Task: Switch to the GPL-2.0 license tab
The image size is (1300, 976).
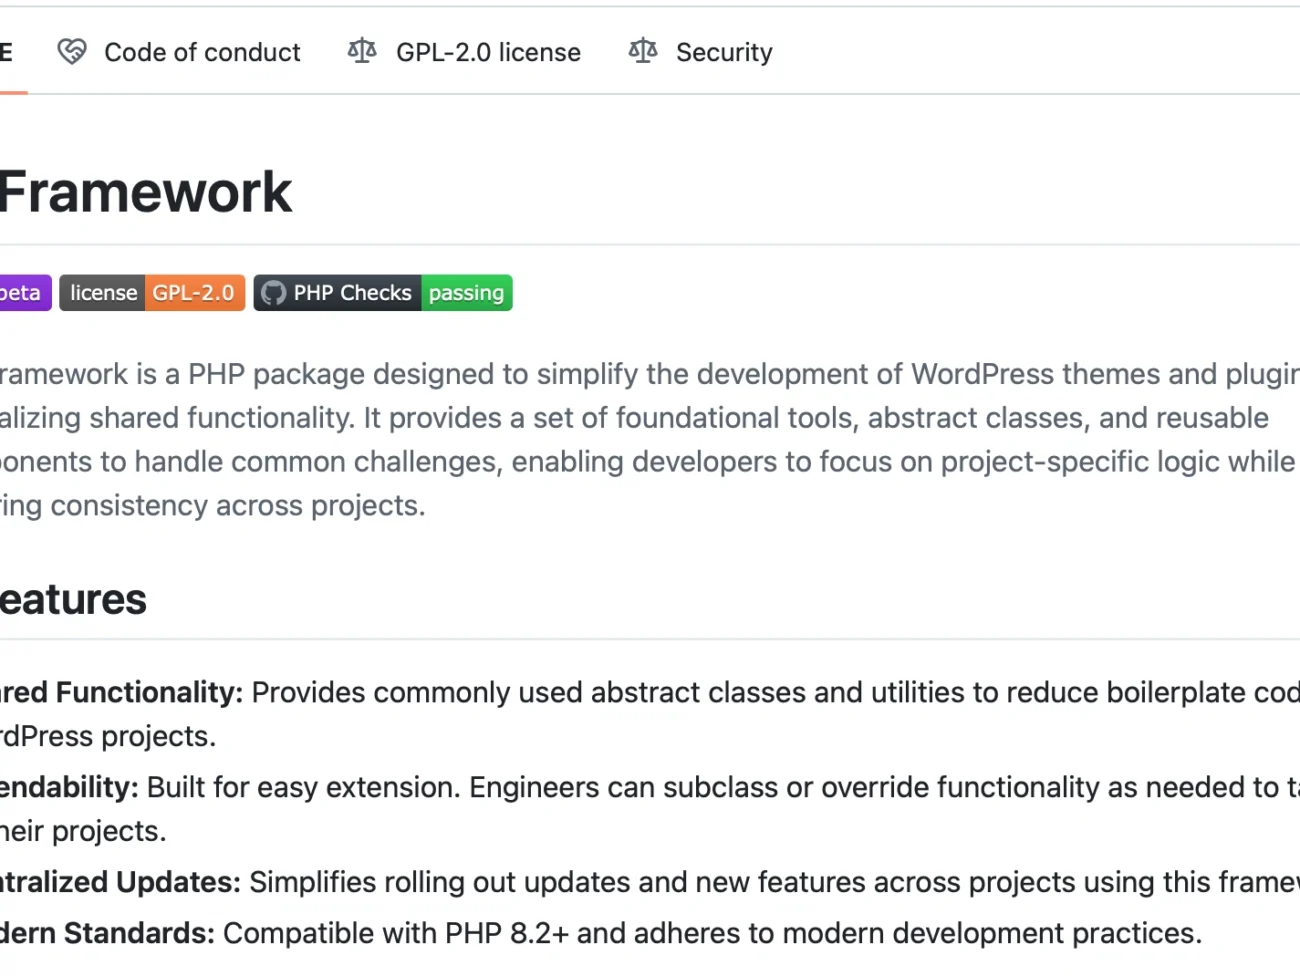Action: [x=488, y=52]
